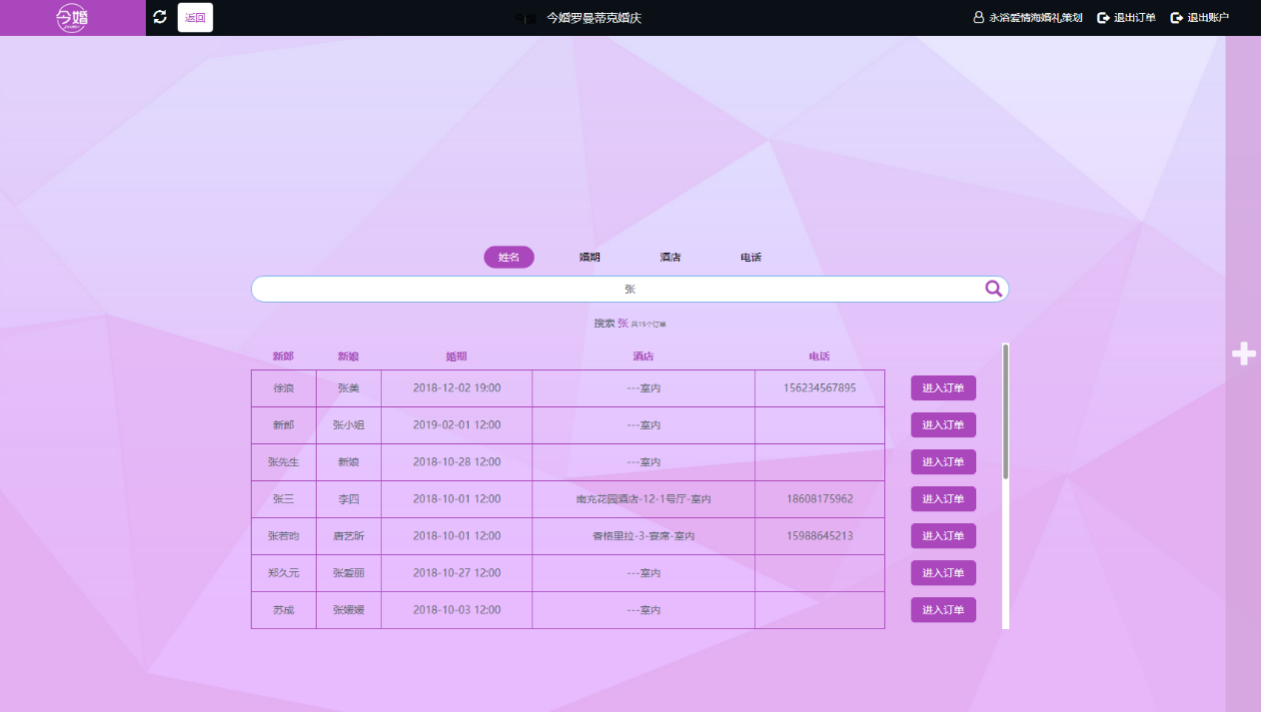Click the groom name cell 徐浪
1261x712 pixels.
[x=284, y=388]
